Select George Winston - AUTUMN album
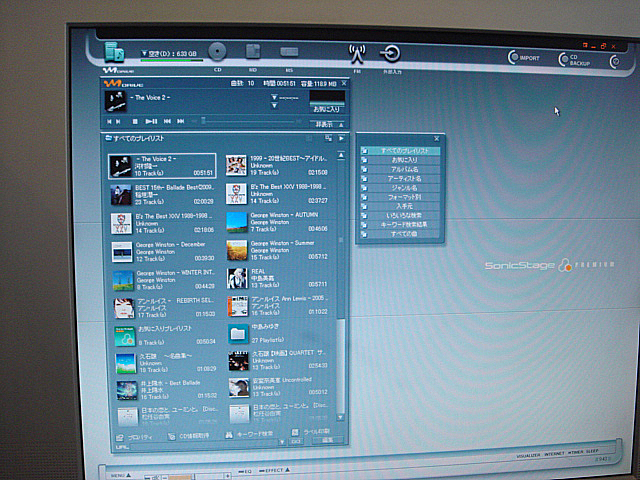640x480 pixels. (277, 222)
